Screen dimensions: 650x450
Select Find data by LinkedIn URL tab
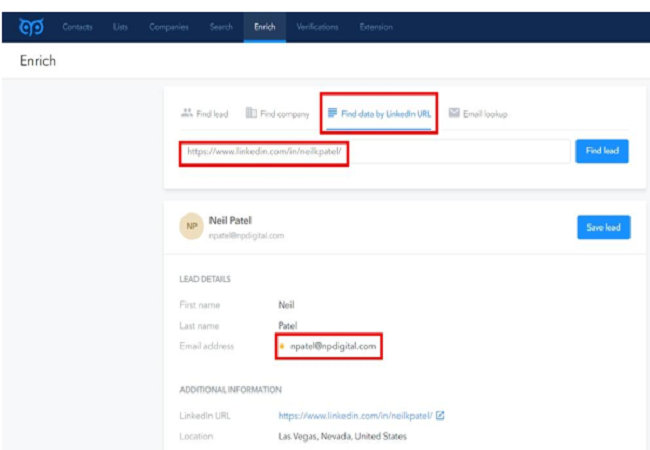click(x=379, y=113)
